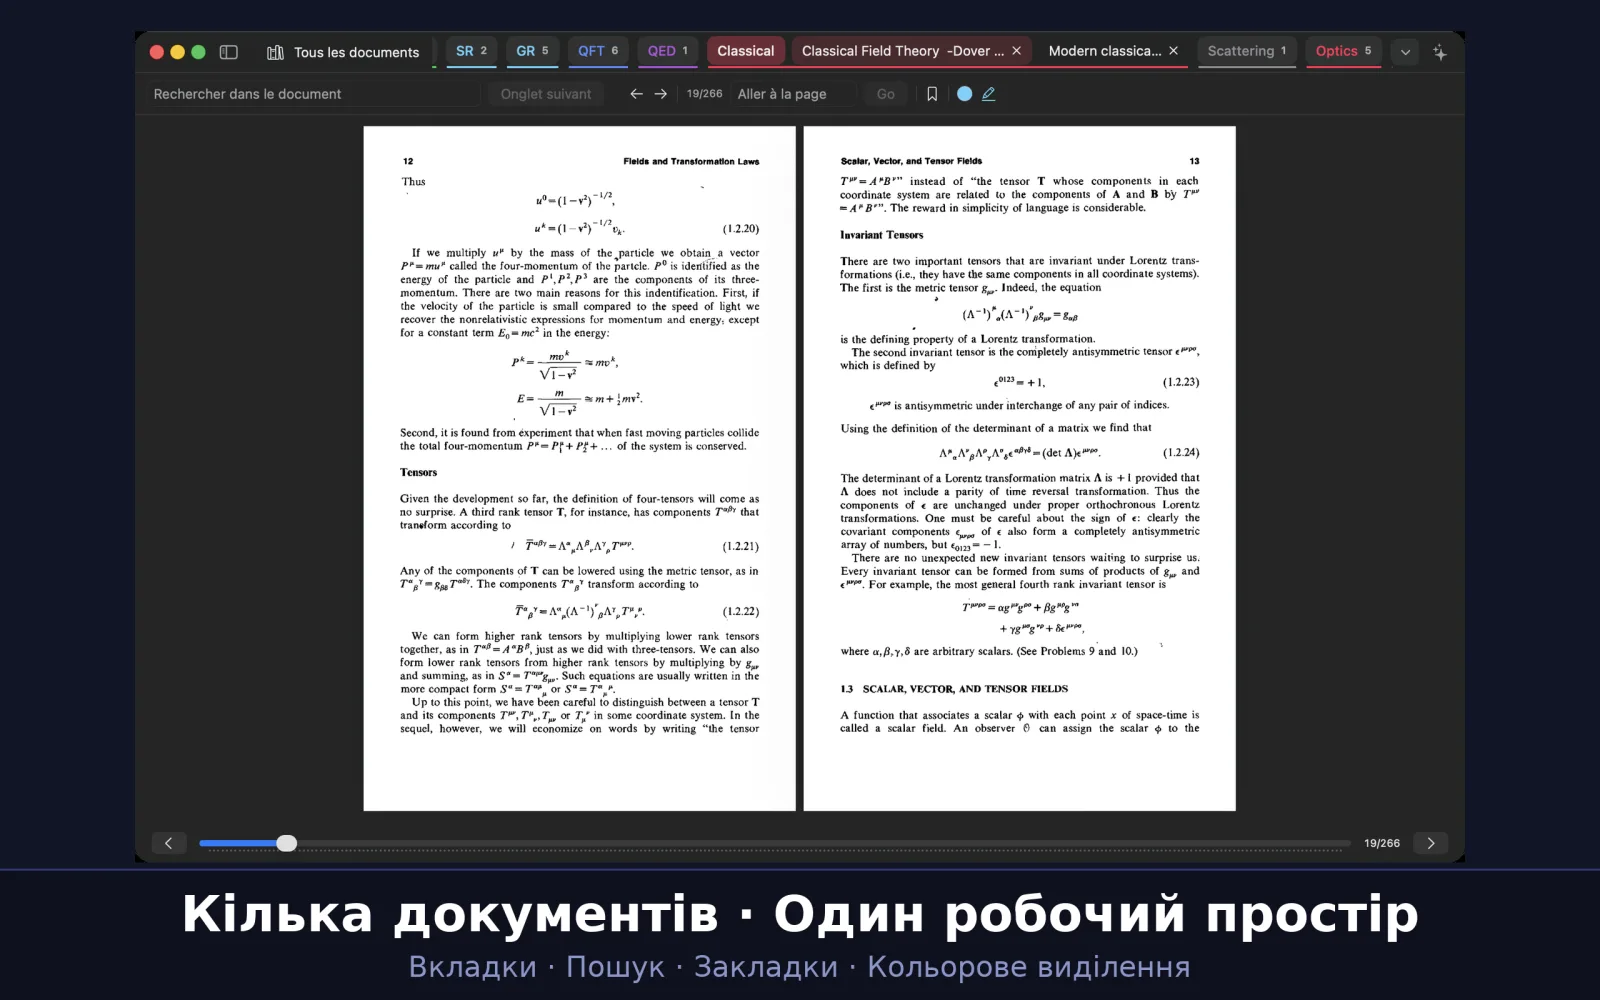Viewport: 1600px width, 1000px height.
Task: Click the Onglet suivant button
Action: pyautogui.click(x=546, y=94)
